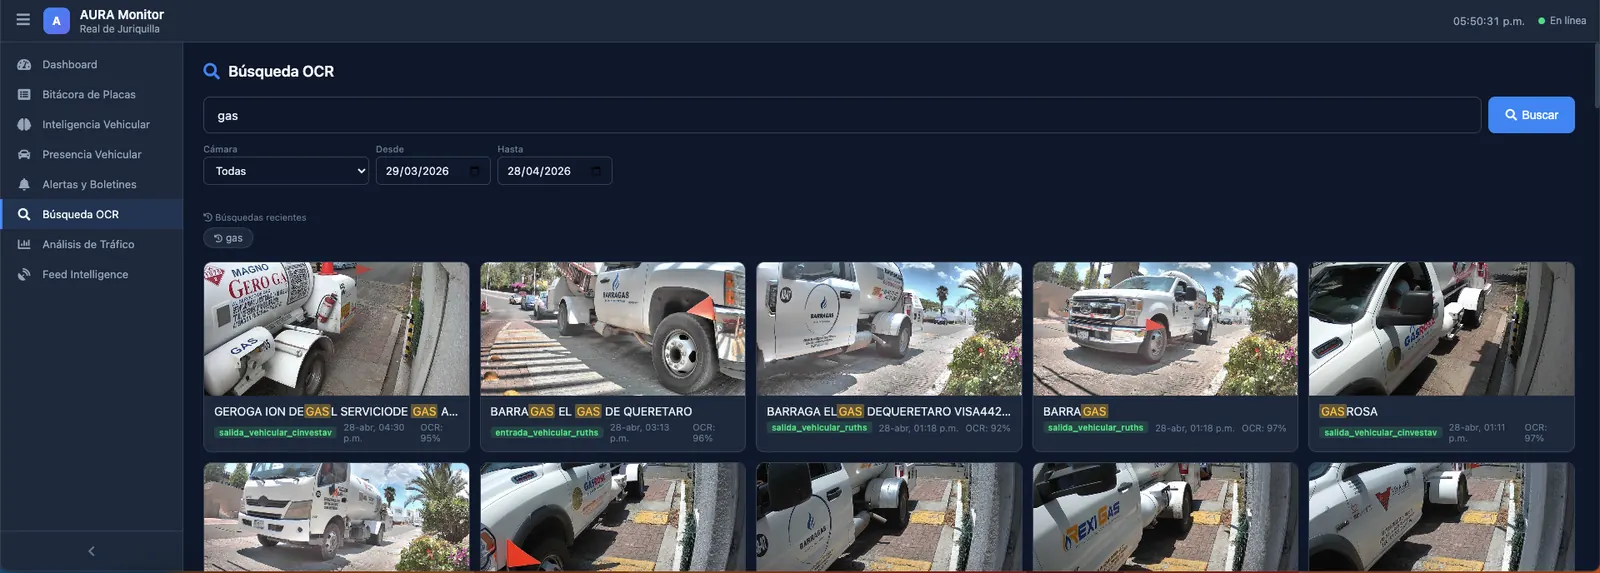
Task: Click the clock showing 05:50:31 p.m.
Action: [x=1488, y=21]
